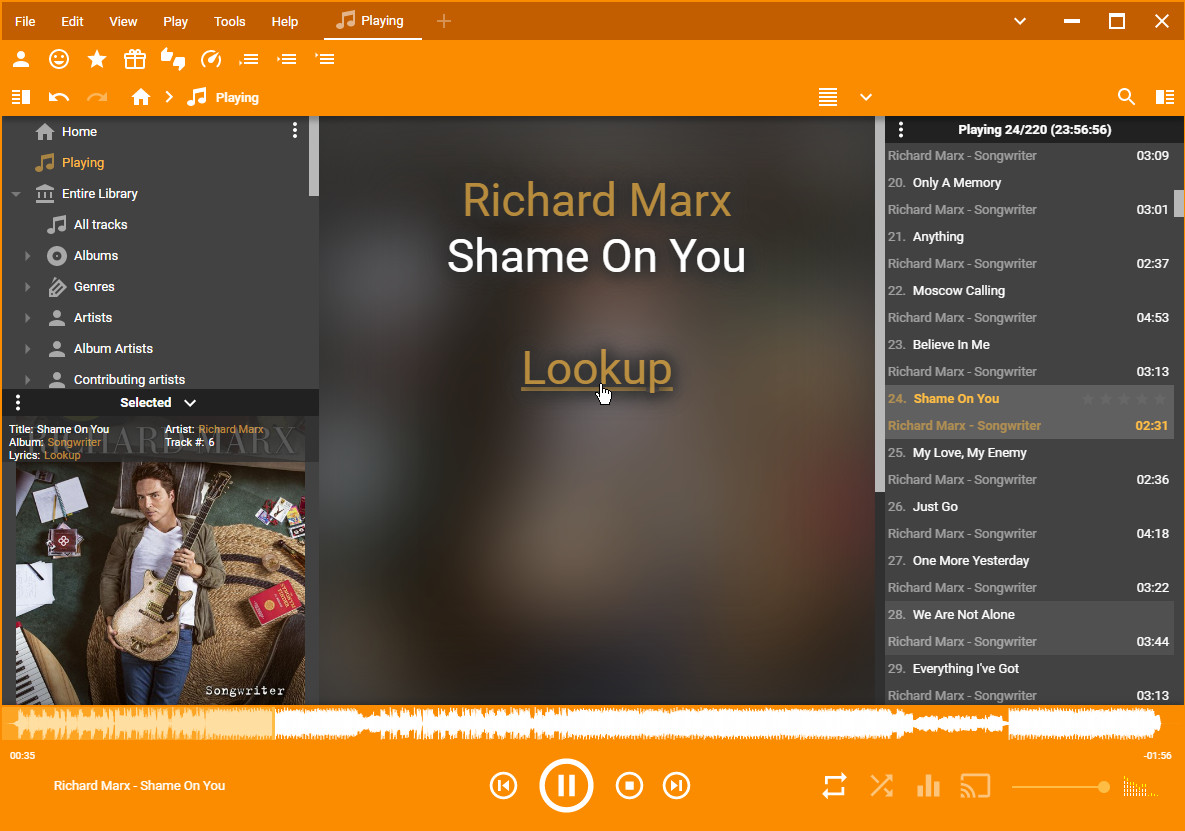Image resolution: width=1185 pixels, height=831 pixels.
Task: Open the search magnifier icon
Action: click(x=1126, y=97)
